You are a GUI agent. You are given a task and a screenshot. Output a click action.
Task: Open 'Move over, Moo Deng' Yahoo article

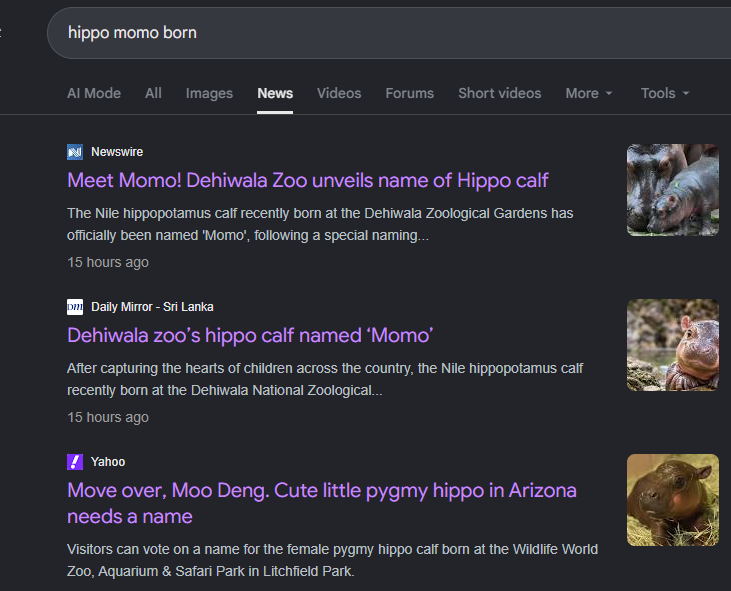pos(322,503)
